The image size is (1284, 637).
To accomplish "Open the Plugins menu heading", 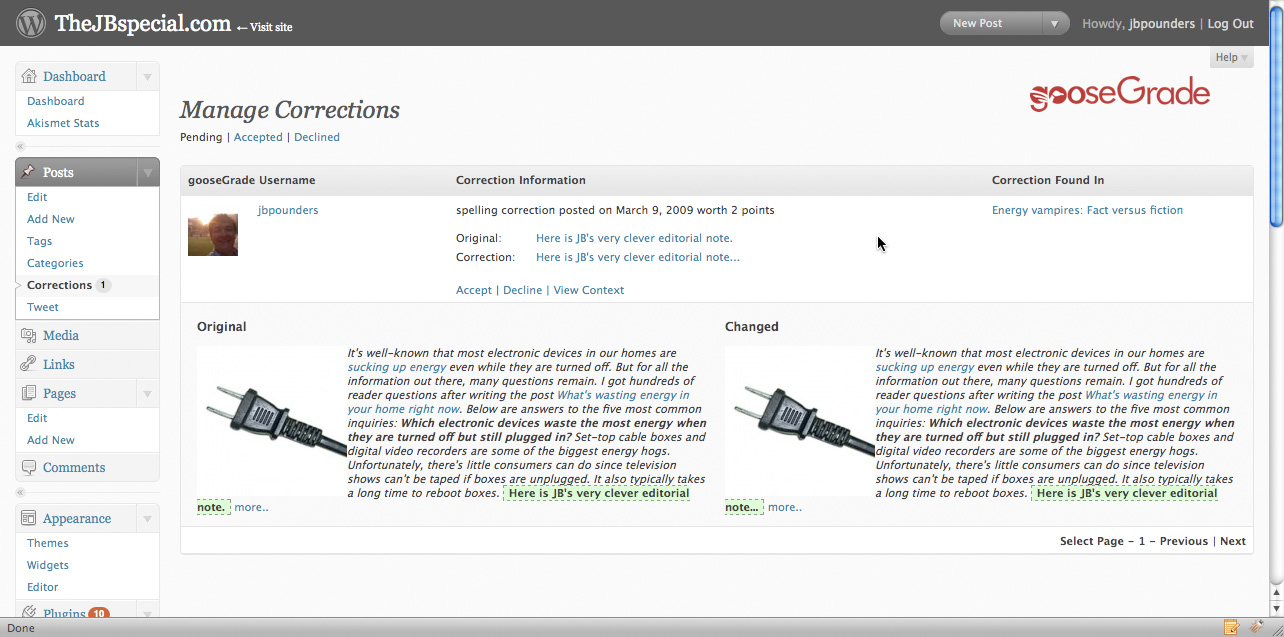I will click(x=64, y=612).
